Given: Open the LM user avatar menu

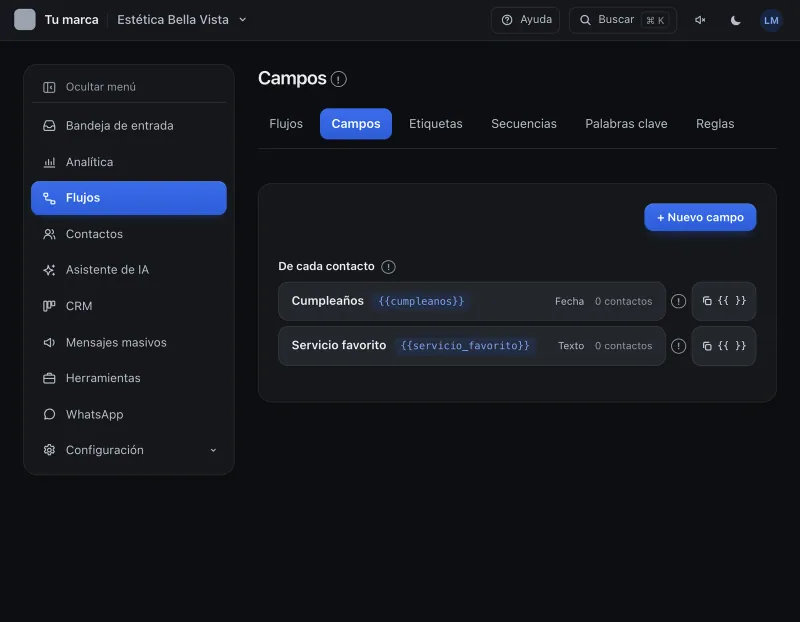Looking at the screenshot, I should [x=771, y=20].
